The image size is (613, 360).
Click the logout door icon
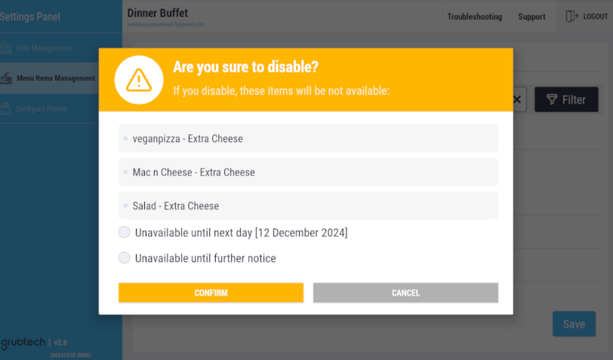572,16
